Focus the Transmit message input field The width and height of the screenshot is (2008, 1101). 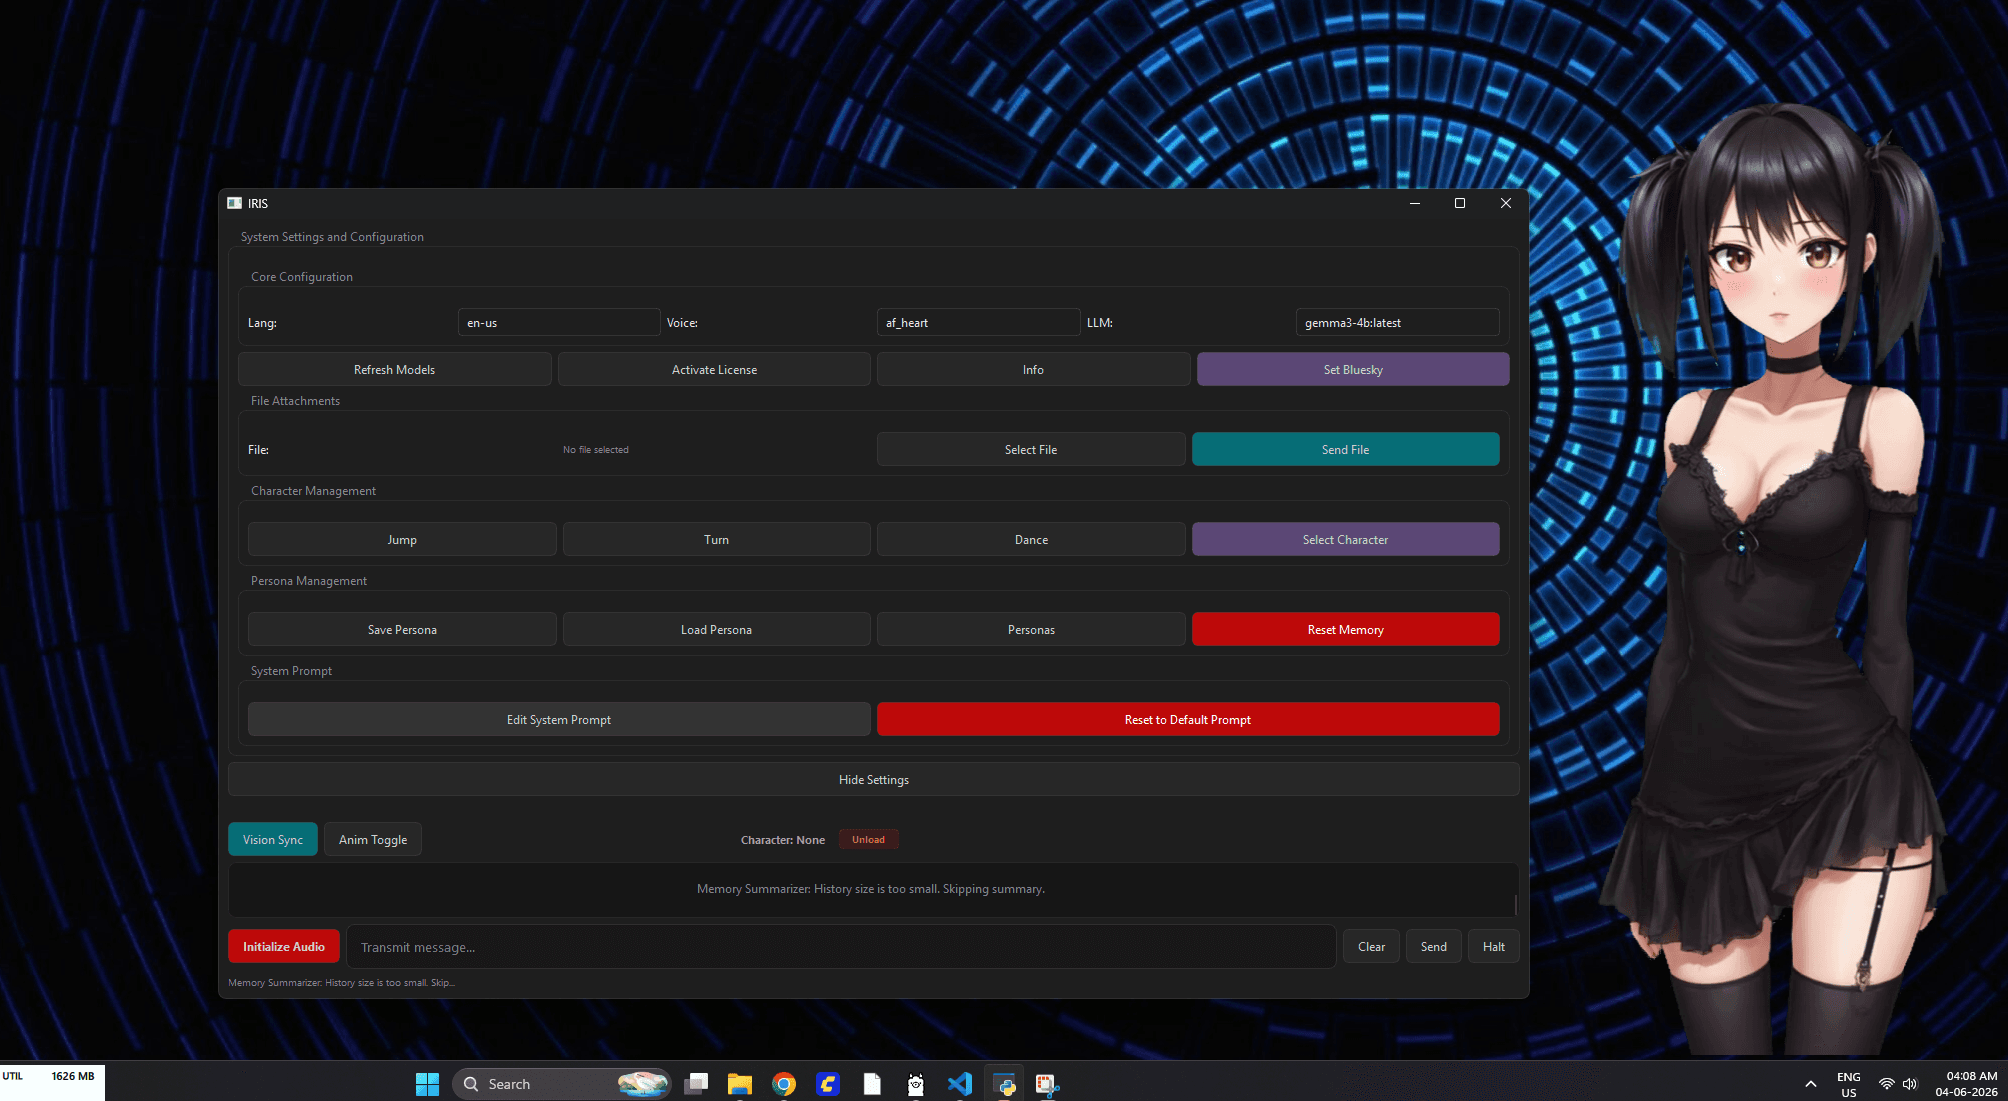[841, 946]
